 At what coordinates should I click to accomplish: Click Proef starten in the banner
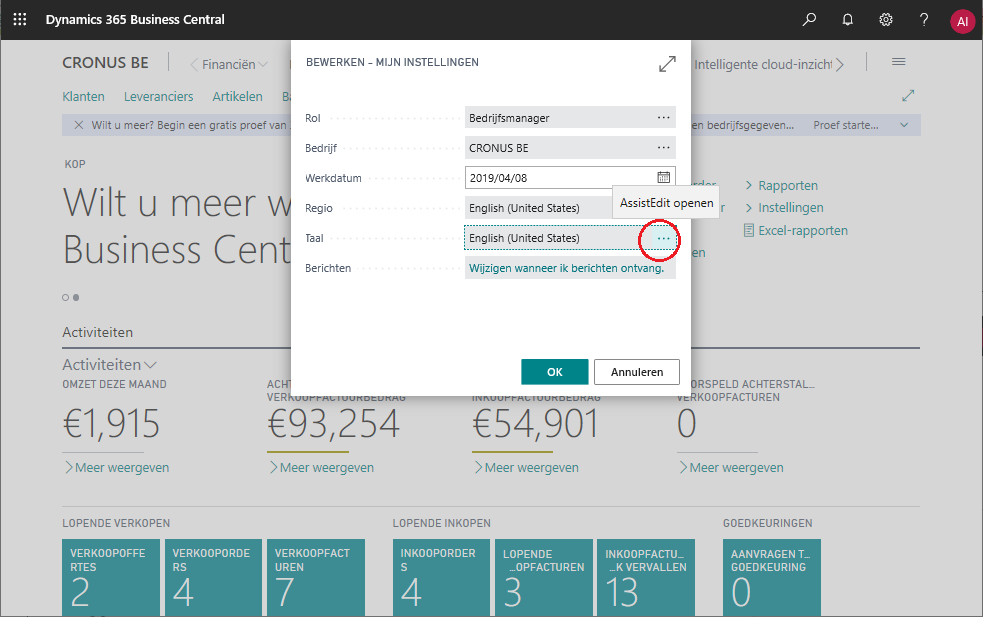point(846,125)
